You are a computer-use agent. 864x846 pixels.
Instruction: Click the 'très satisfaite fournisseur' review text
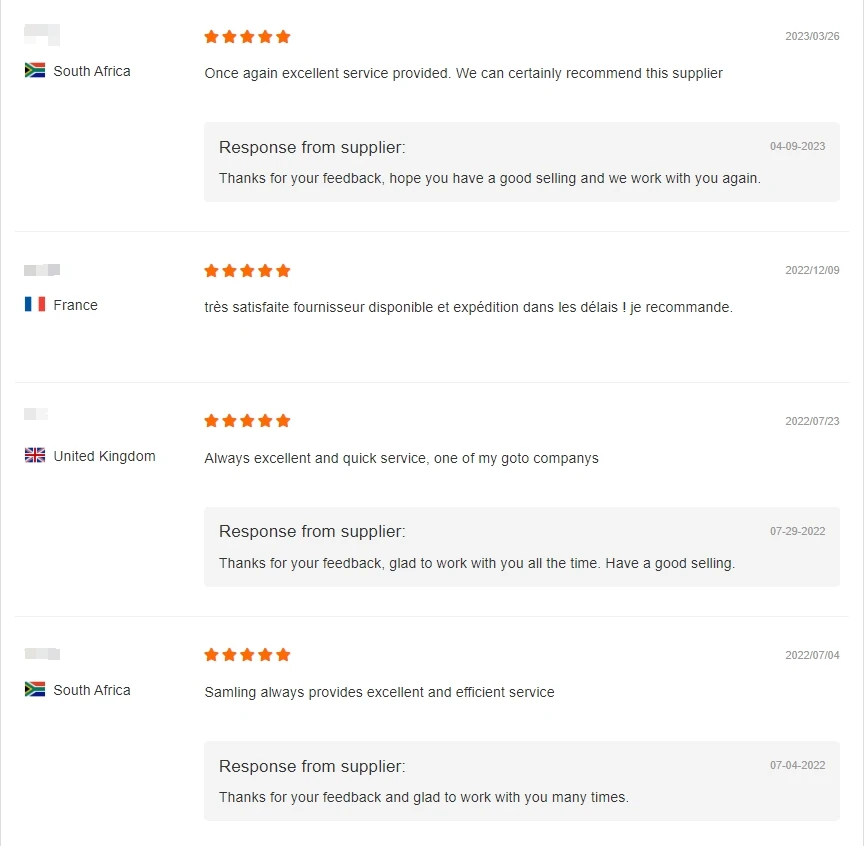[468, 307]
